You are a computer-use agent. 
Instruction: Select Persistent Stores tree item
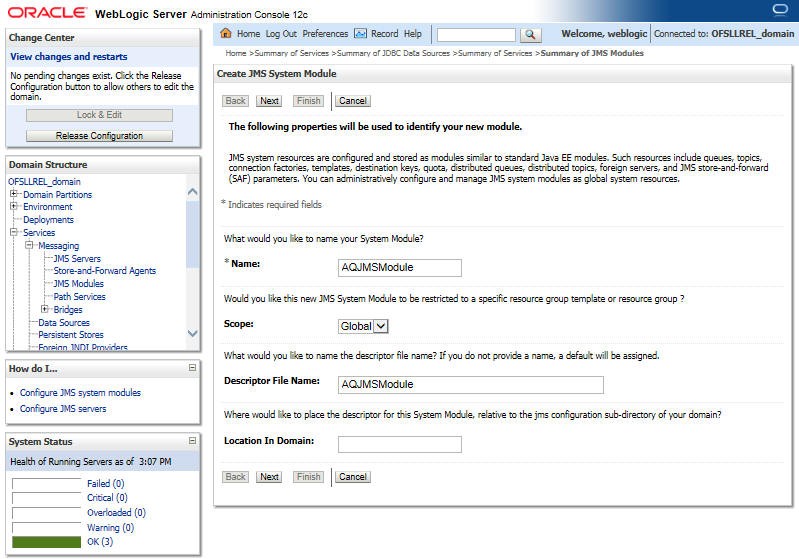[x=71, y=335]
